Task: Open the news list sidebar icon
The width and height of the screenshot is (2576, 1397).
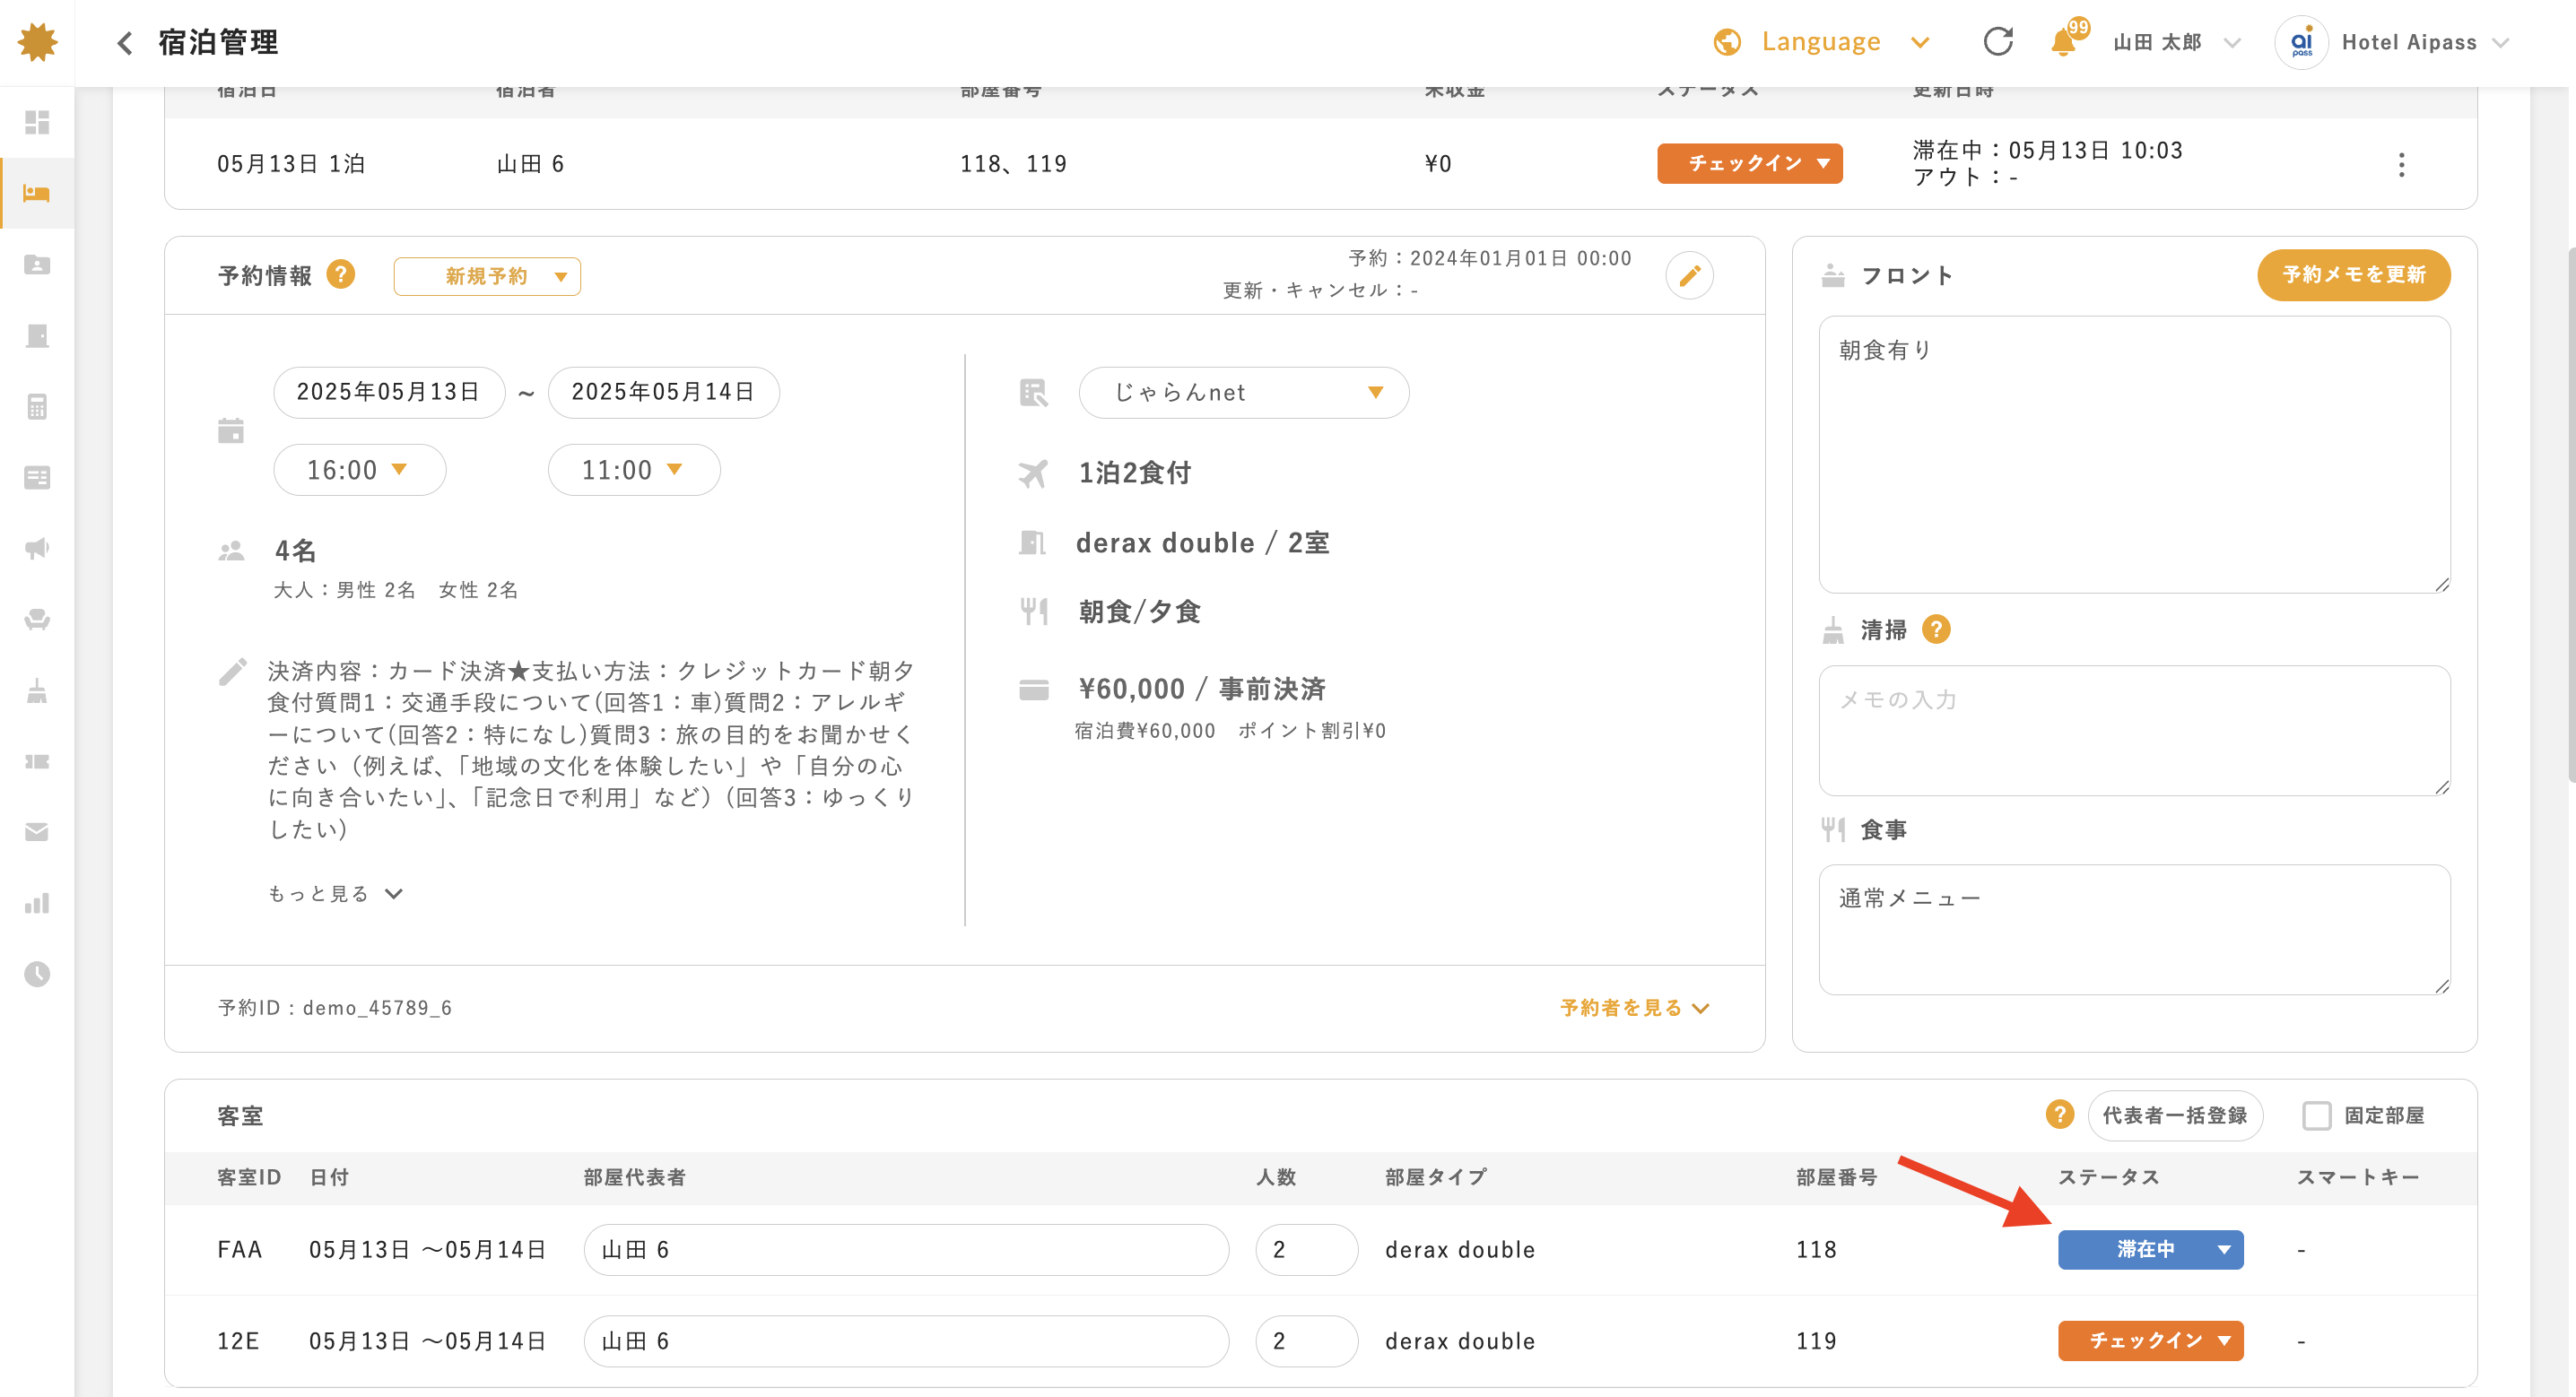Action: tap(37, 477)
